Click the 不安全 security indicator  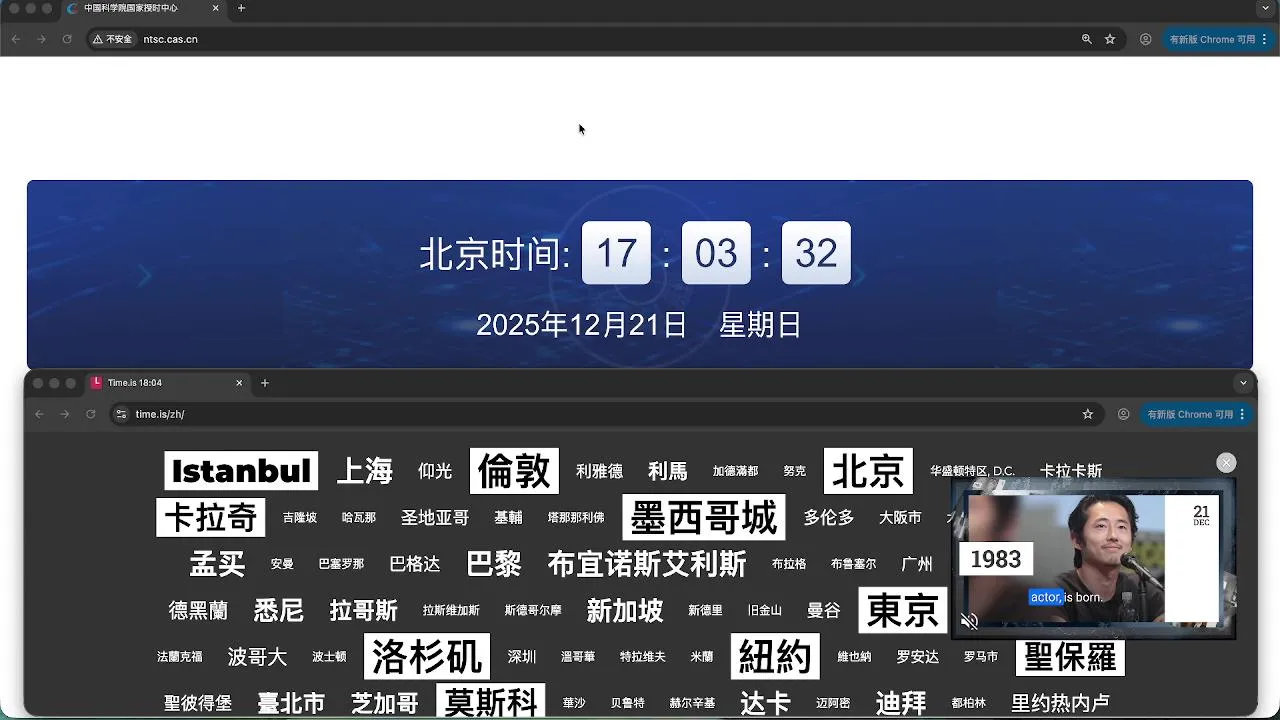pyautogui.click(x=112, y=39)
